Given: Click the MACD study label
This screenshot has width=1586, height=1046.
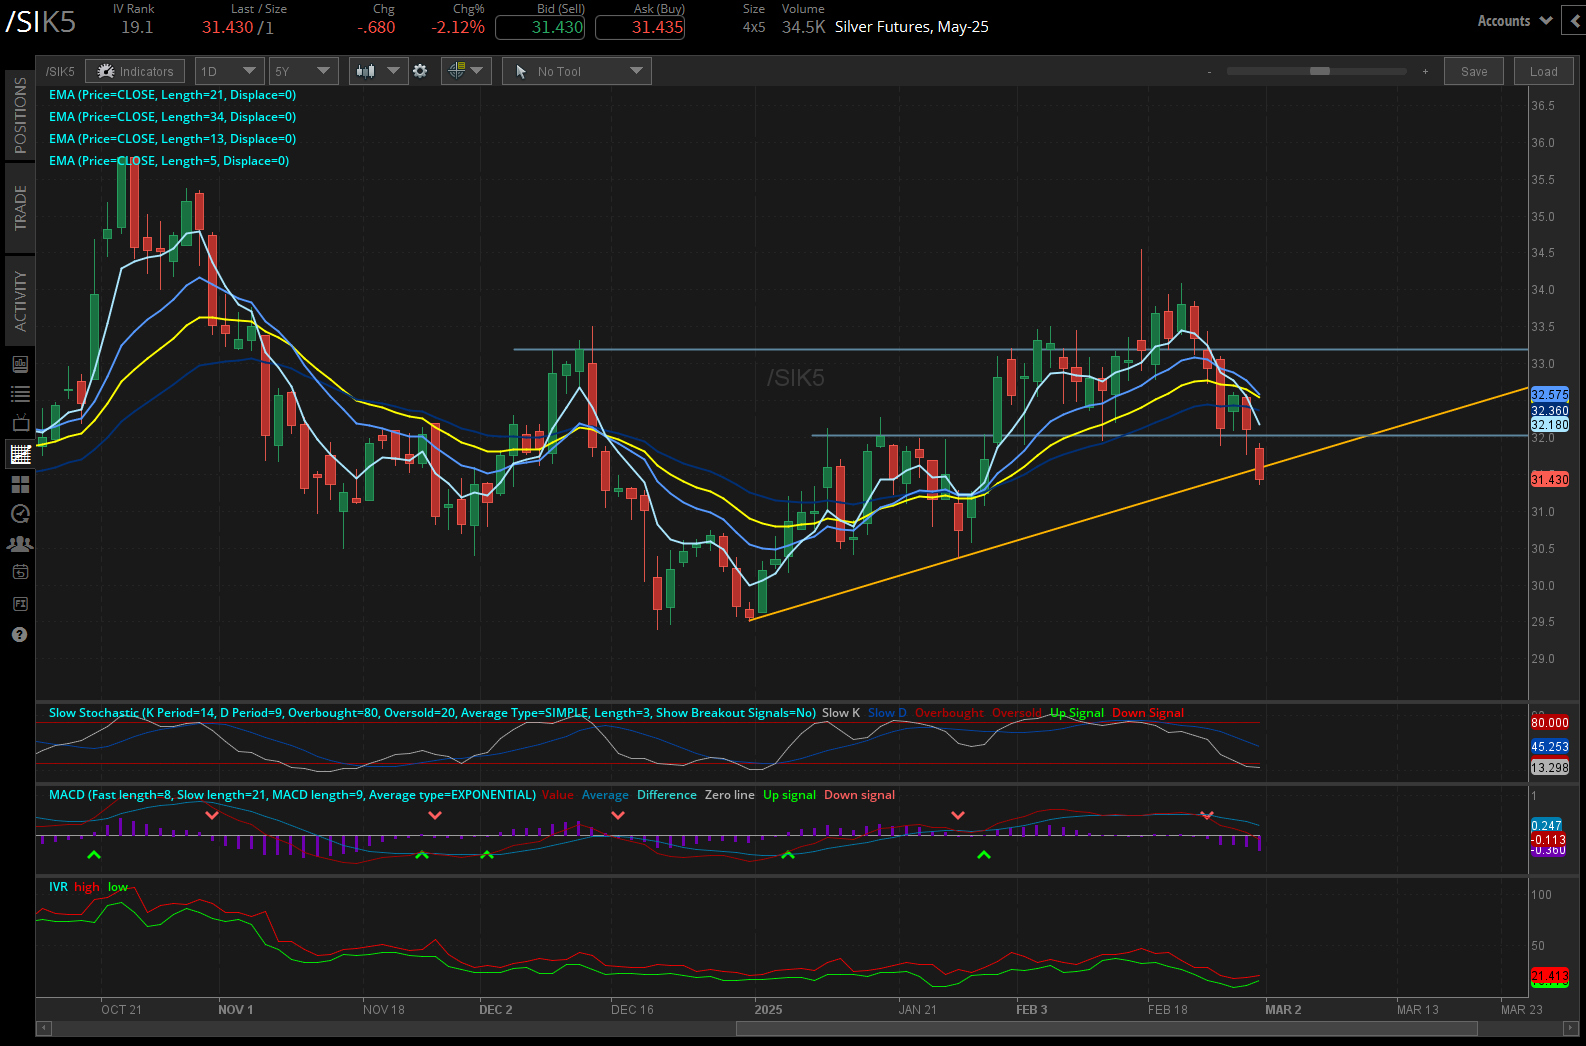Looking at the screenshot, I should point(292,795).
